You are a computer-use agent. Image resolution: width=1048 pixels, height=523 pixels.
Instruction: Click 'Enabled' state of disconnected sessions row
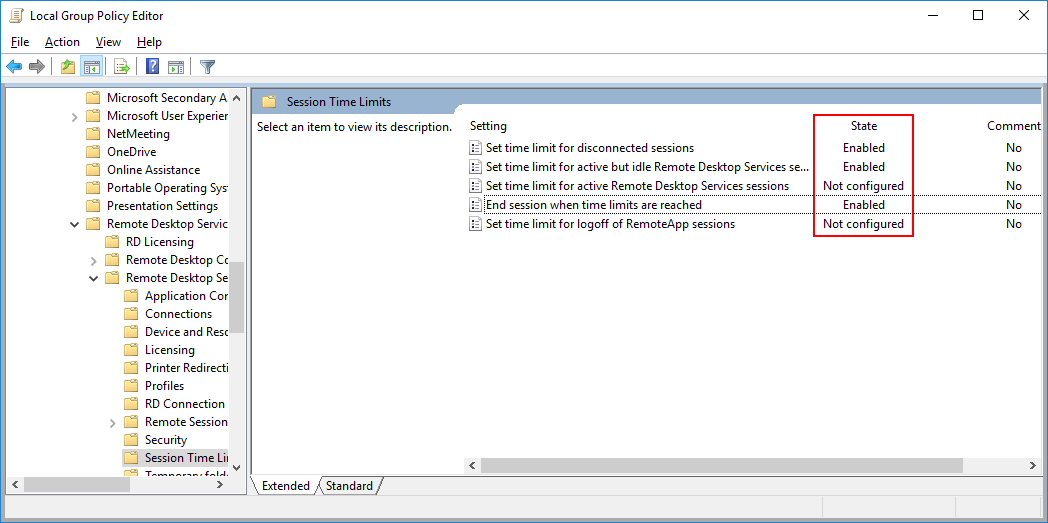pos(864,148)
